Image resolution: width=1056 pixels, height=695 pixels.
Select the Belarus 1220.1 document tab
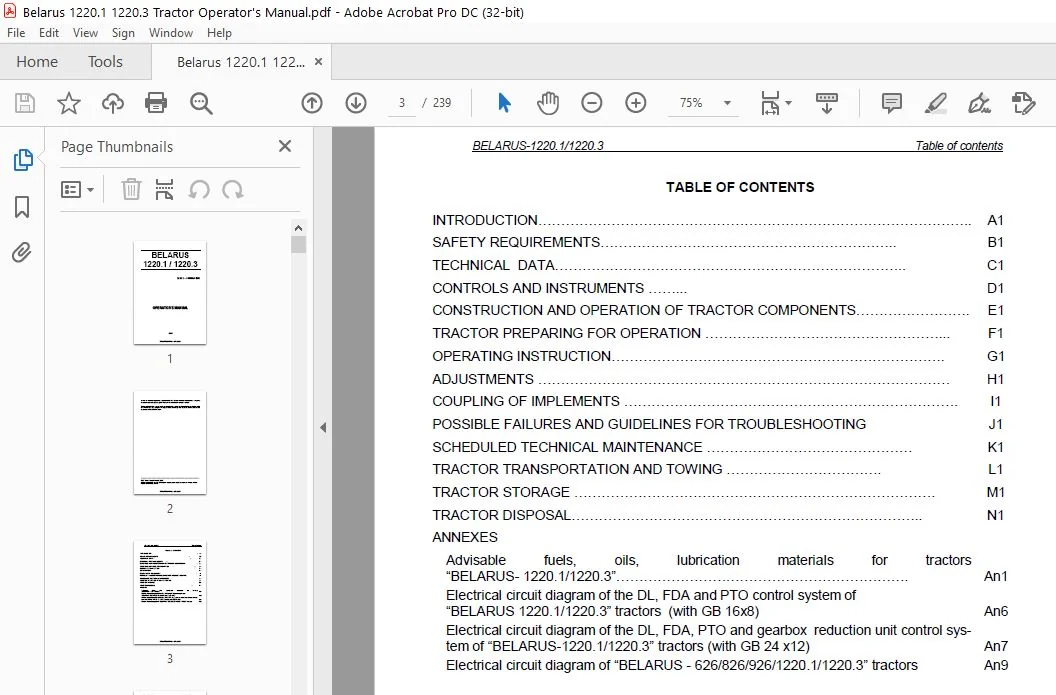(x=240, y=62)
